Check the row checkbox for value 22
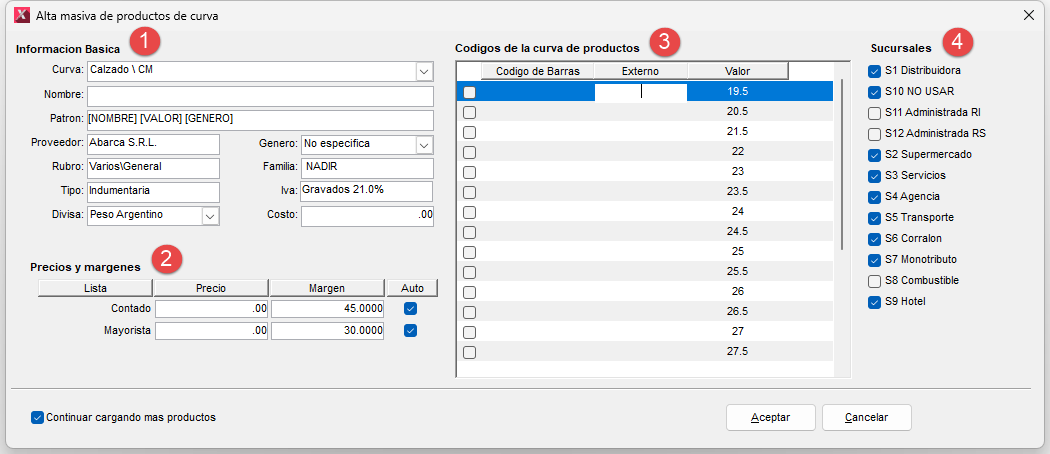This screenshot has height=454, width=1050. pos(469,151)
